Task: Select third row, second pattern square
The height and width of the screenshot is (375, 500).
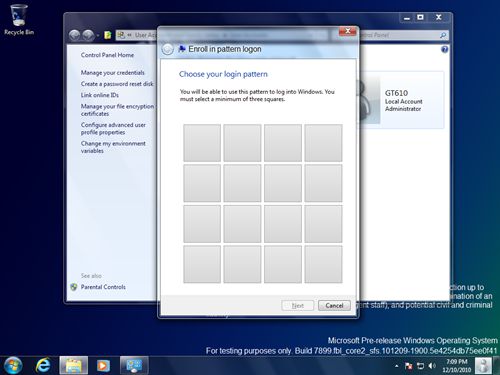Action: [242, 224]
